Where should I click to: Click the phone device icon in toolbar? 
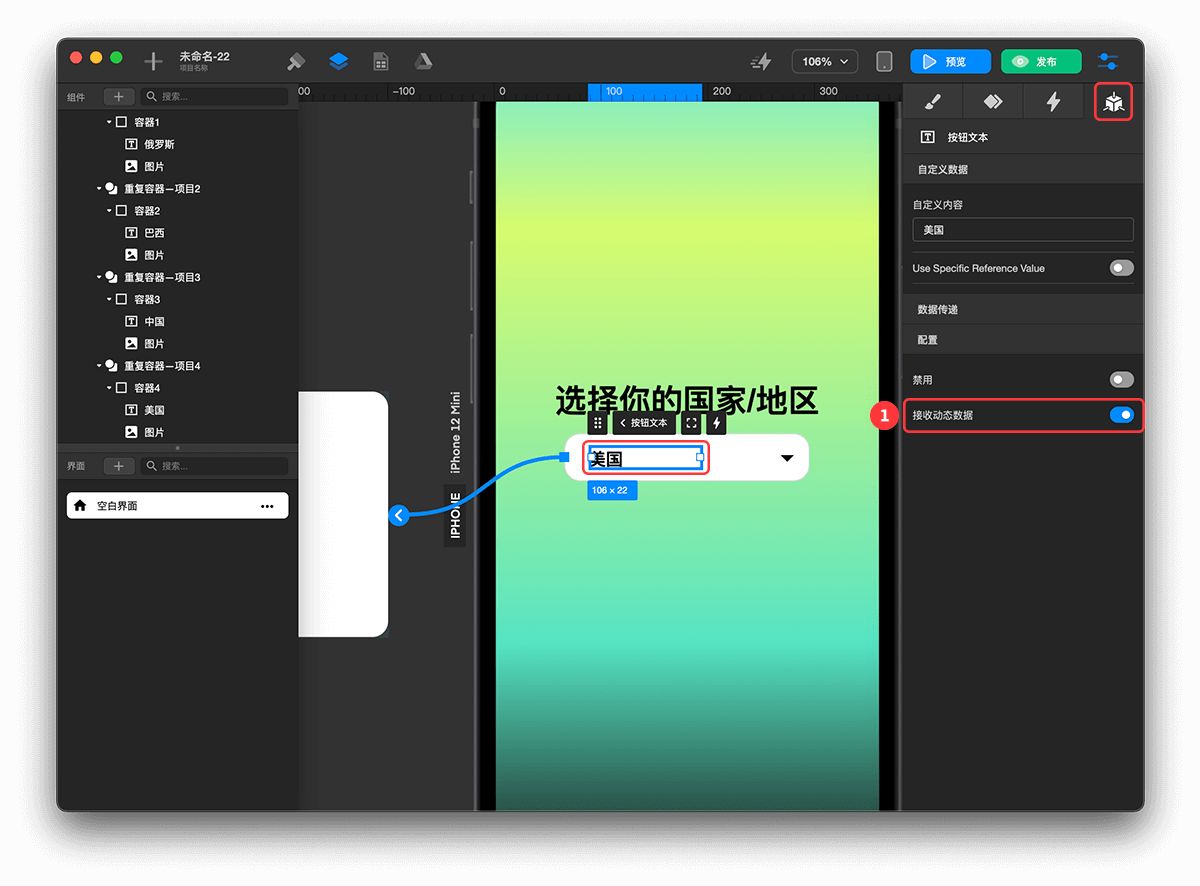885,62
